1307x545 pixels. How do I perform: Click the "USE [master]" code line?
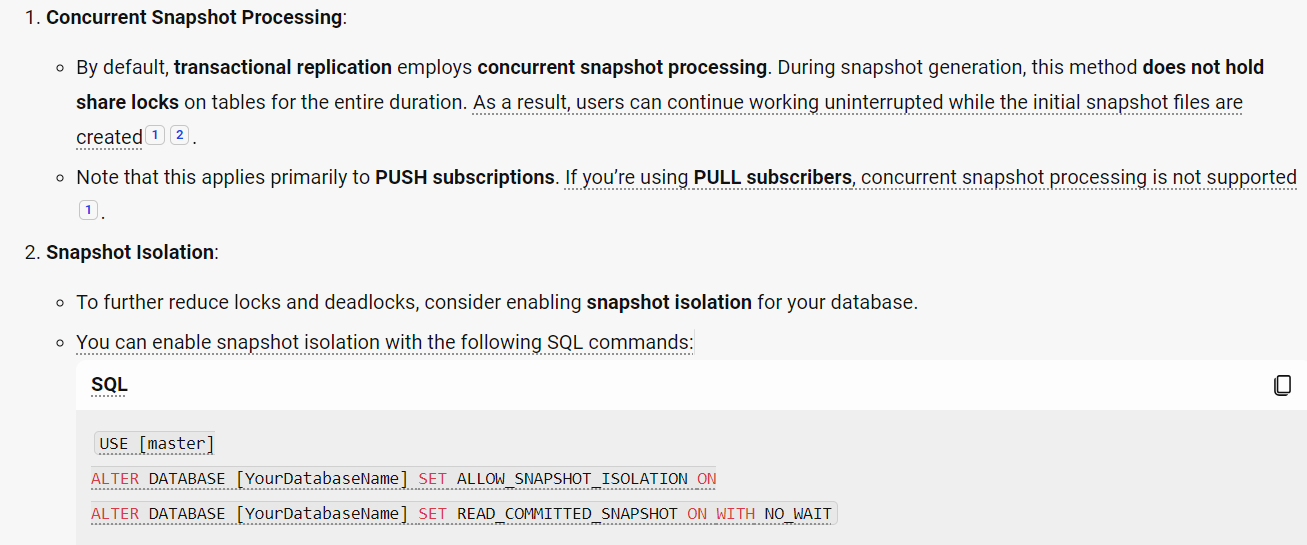[x=157, y=444]
